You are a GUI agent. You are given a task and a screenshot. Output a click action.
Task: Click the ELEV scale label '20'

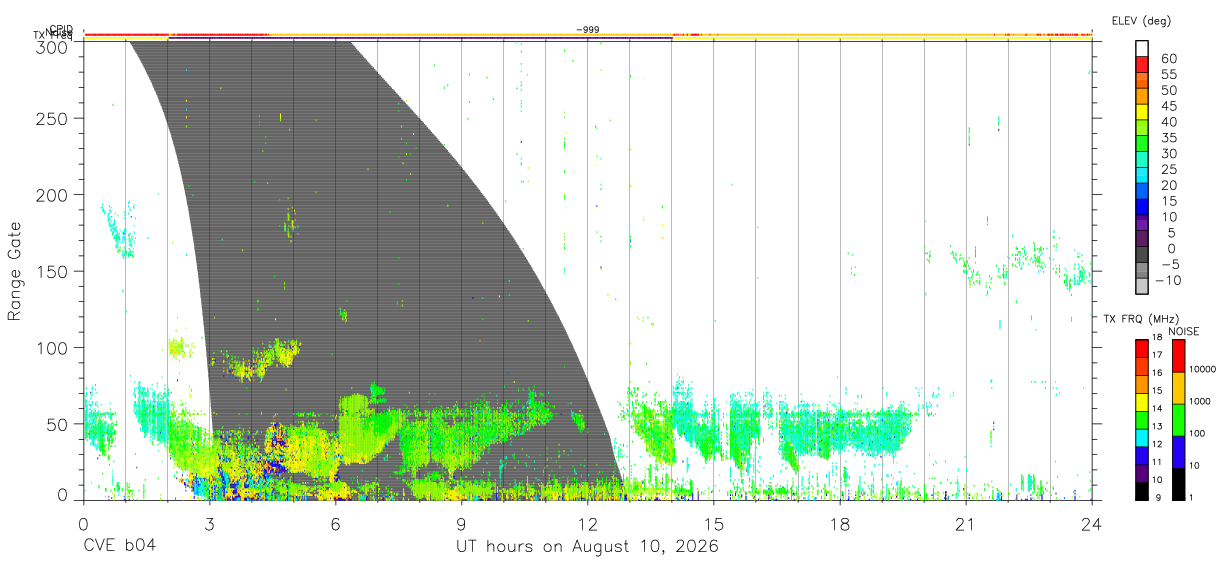[x=1168, y=185]
